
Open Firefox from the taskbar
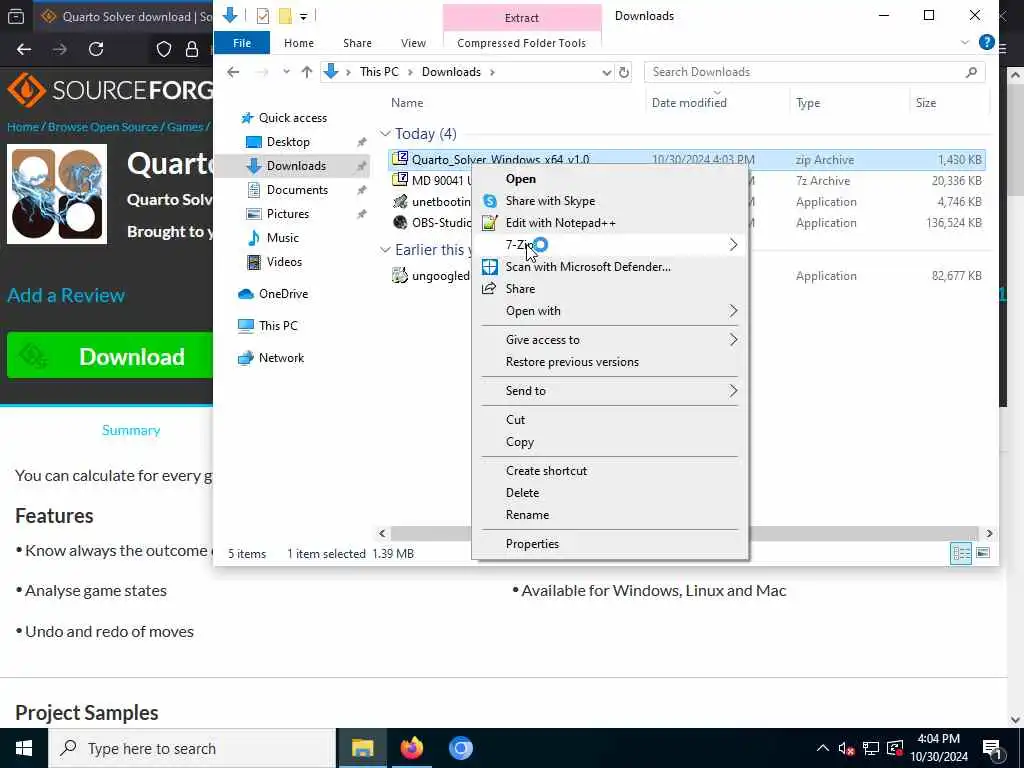[x=411, y=748]
